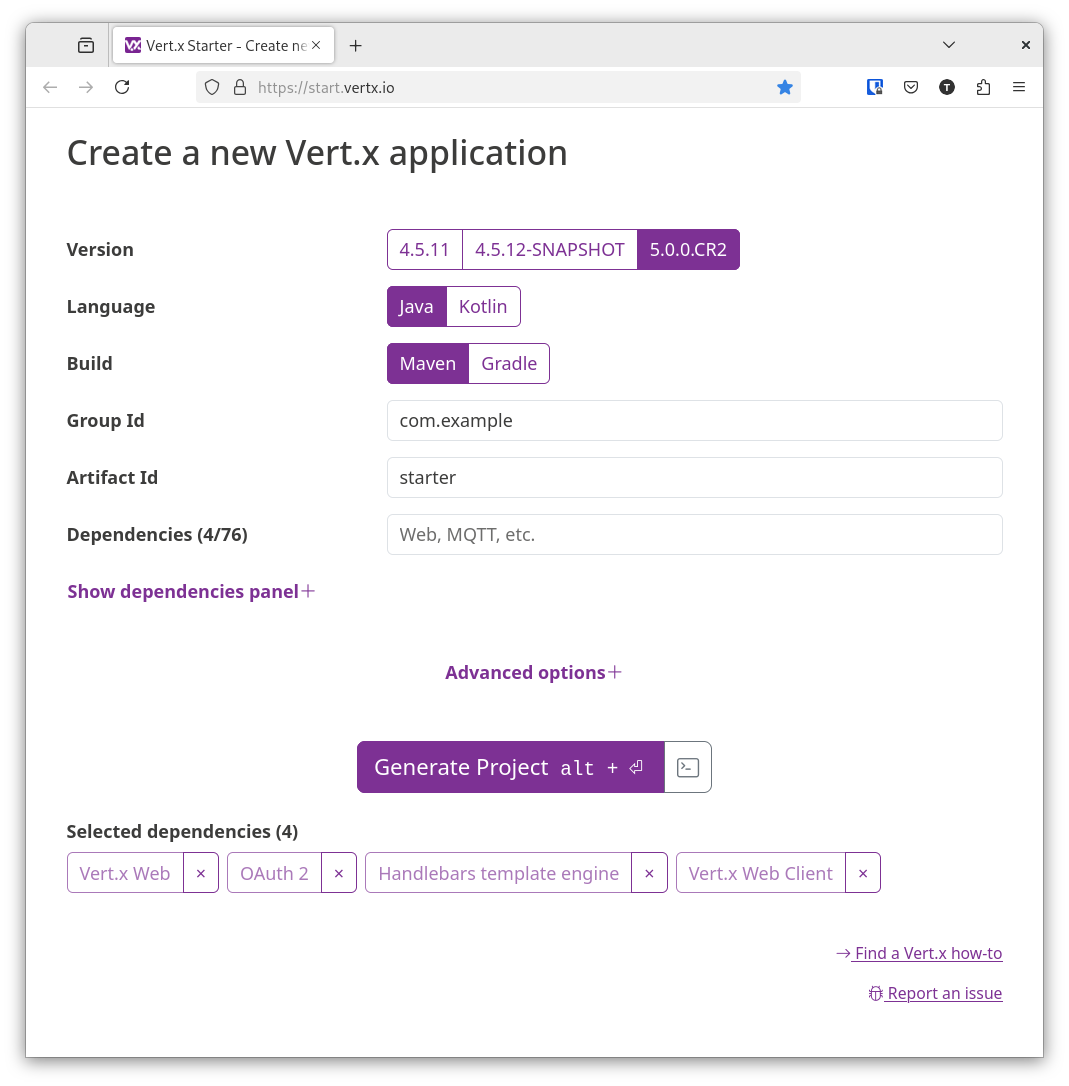Open the Firefox hamburger menu

[1019, 87]
